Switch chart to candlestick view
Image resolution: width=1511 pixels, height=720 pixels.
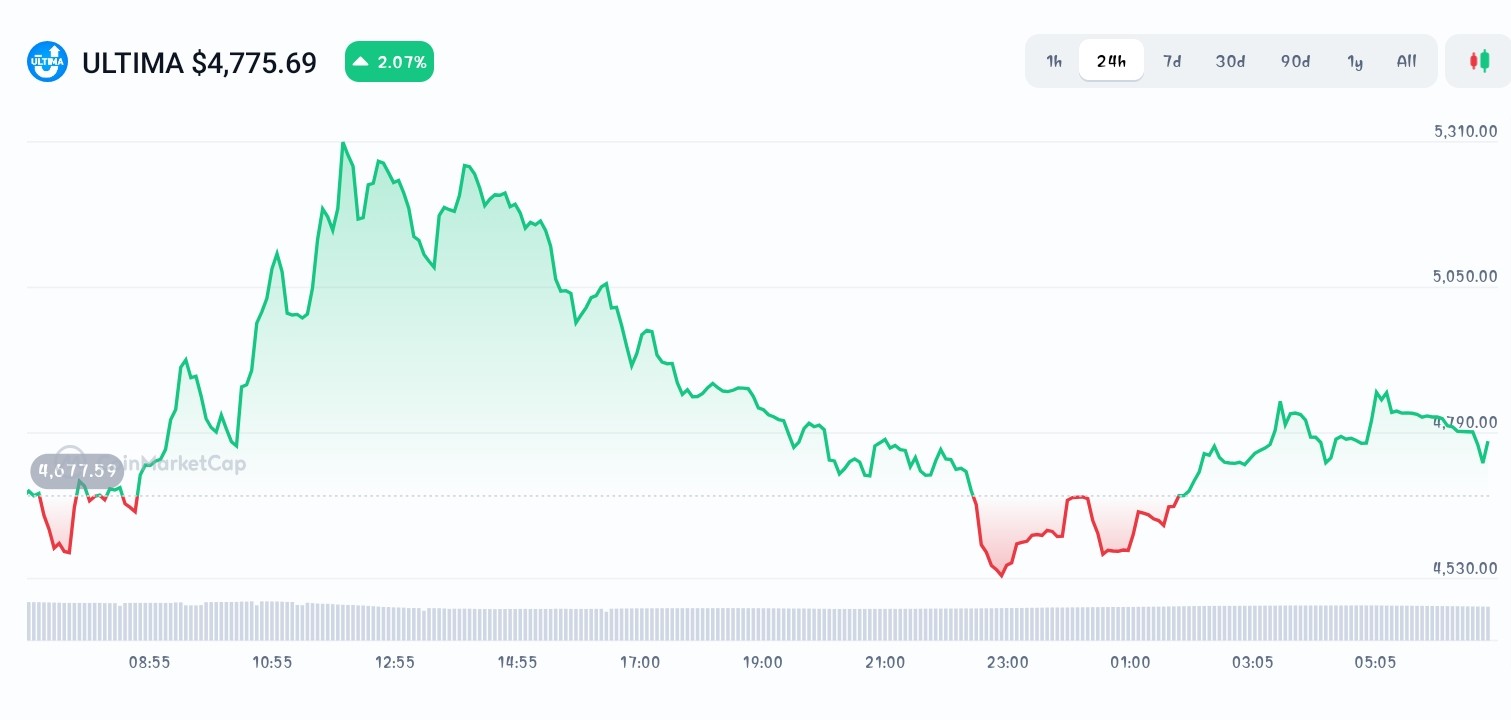point(1480,61)
